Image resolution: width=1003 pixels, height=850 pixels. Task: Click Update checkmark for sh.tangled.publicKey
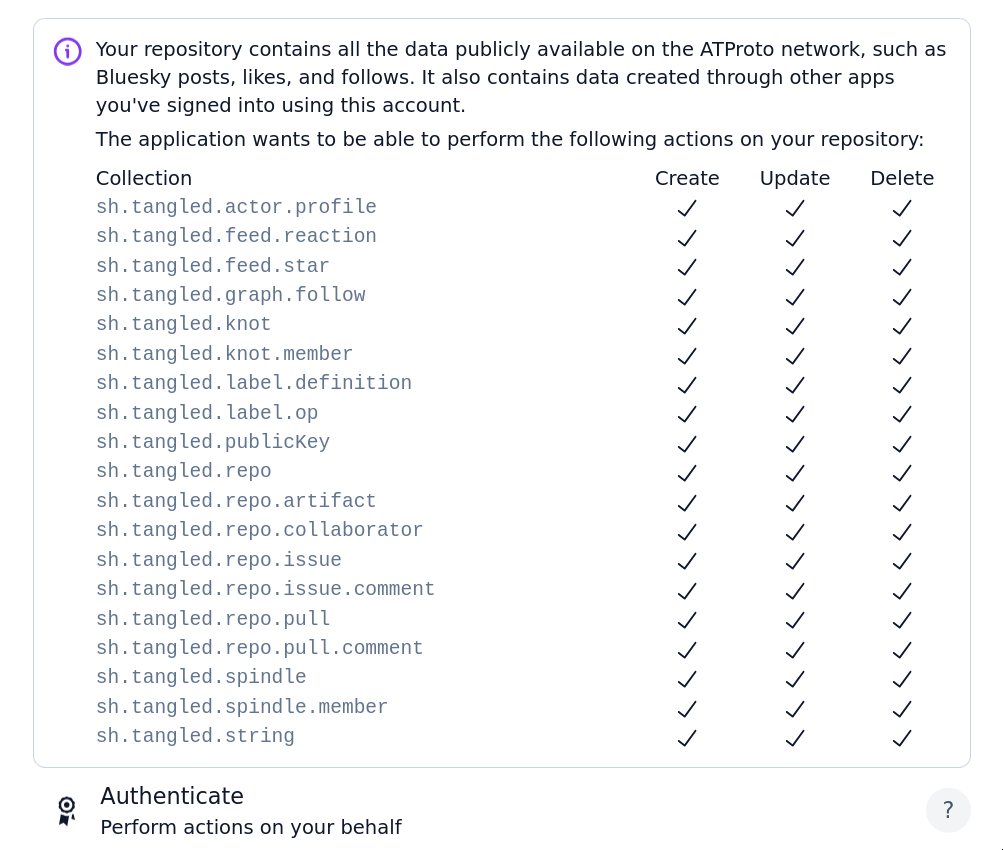[795, 443]
